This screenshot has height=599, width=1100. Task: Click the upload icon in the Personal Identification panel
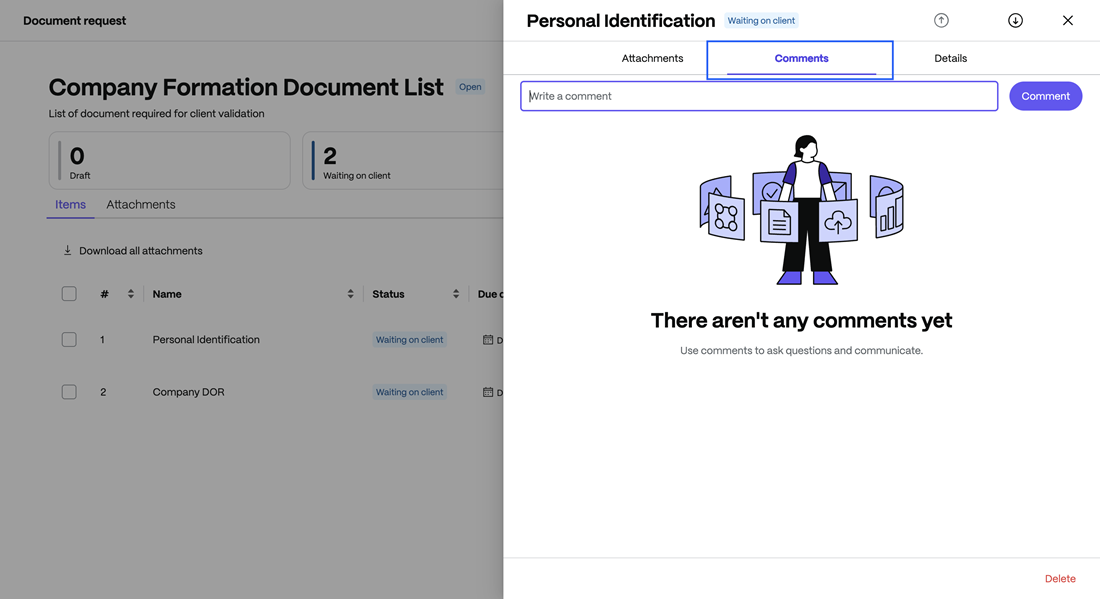click(941, 19)
